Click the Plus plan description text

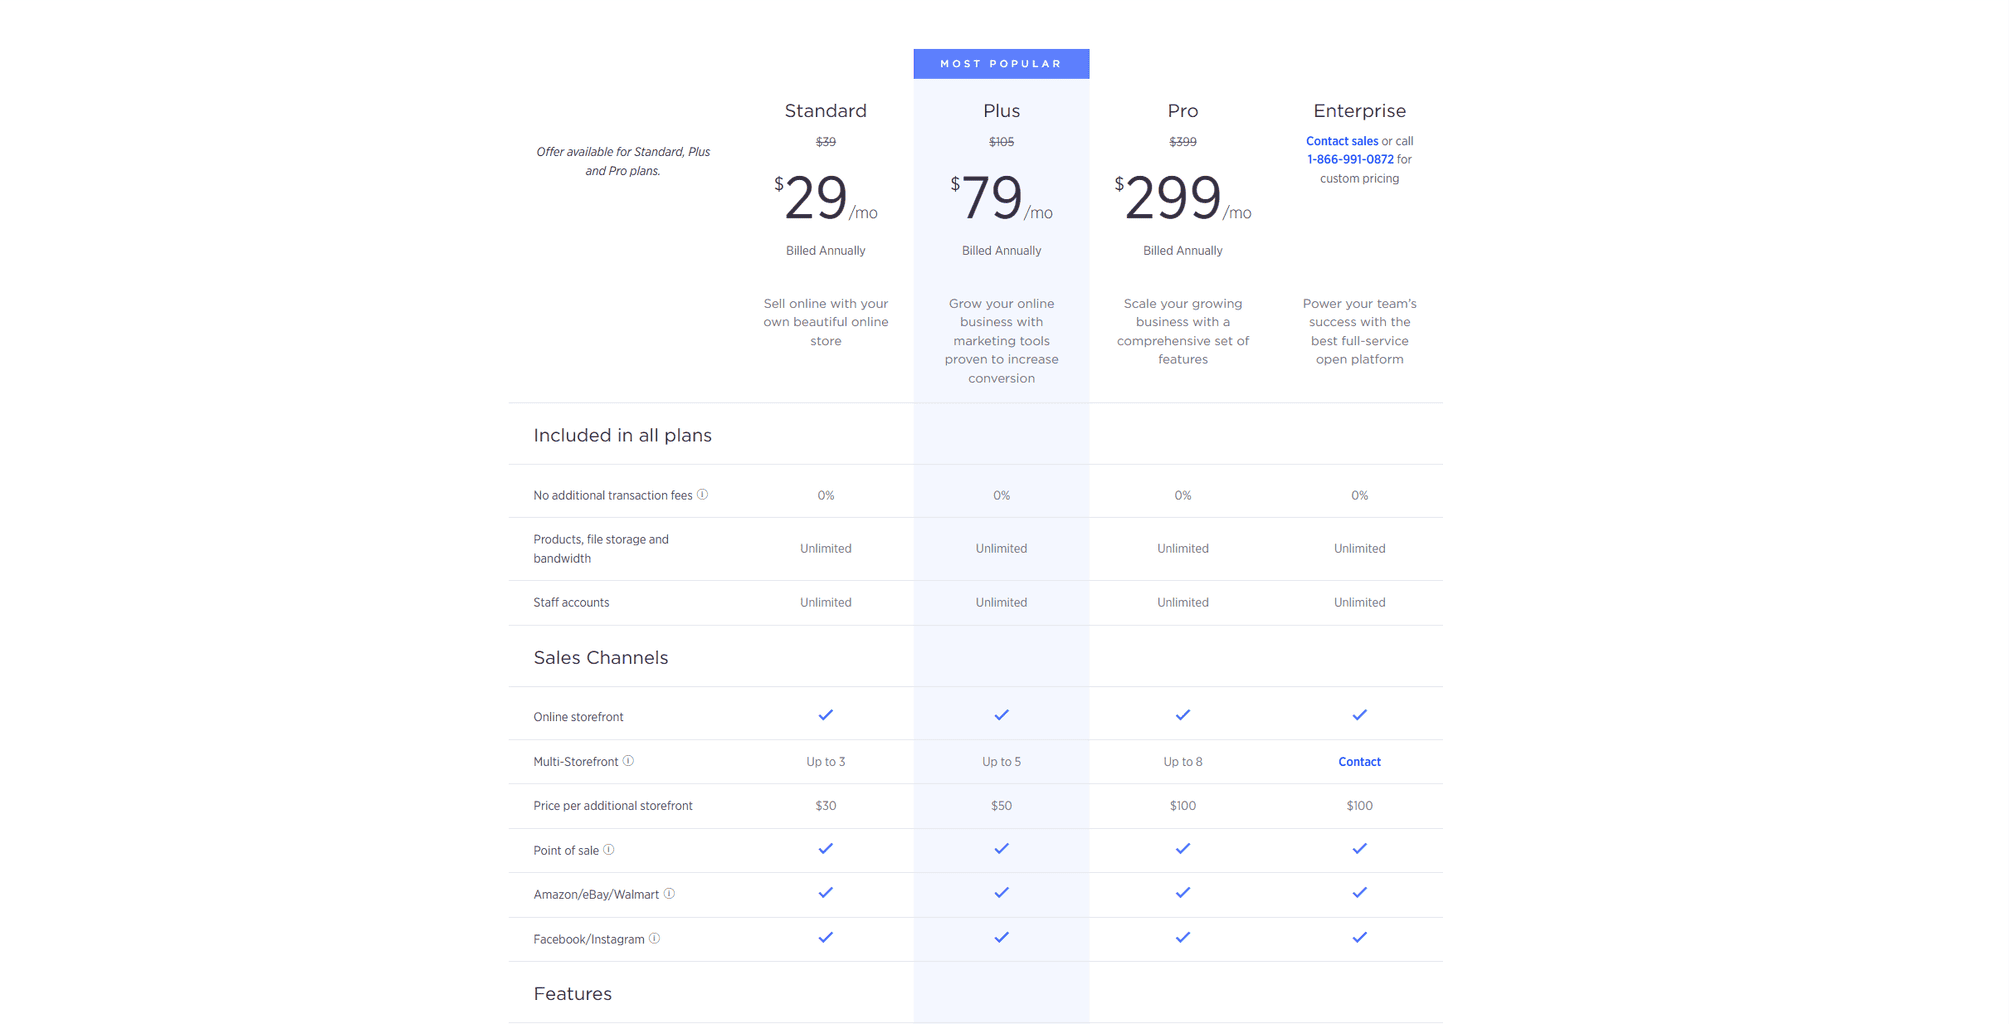pyautogui.click(x=1001, y=341)
